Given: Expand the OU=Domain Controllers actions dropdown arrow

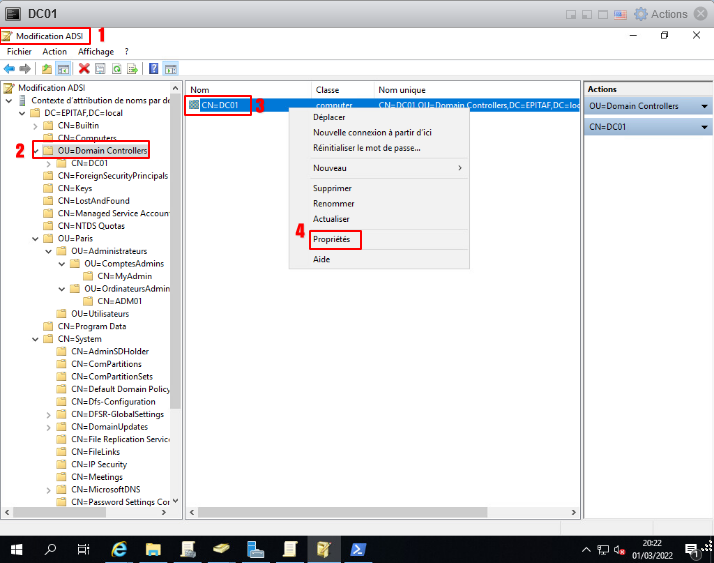Looking at the screenshot, I should coord(704,106).
